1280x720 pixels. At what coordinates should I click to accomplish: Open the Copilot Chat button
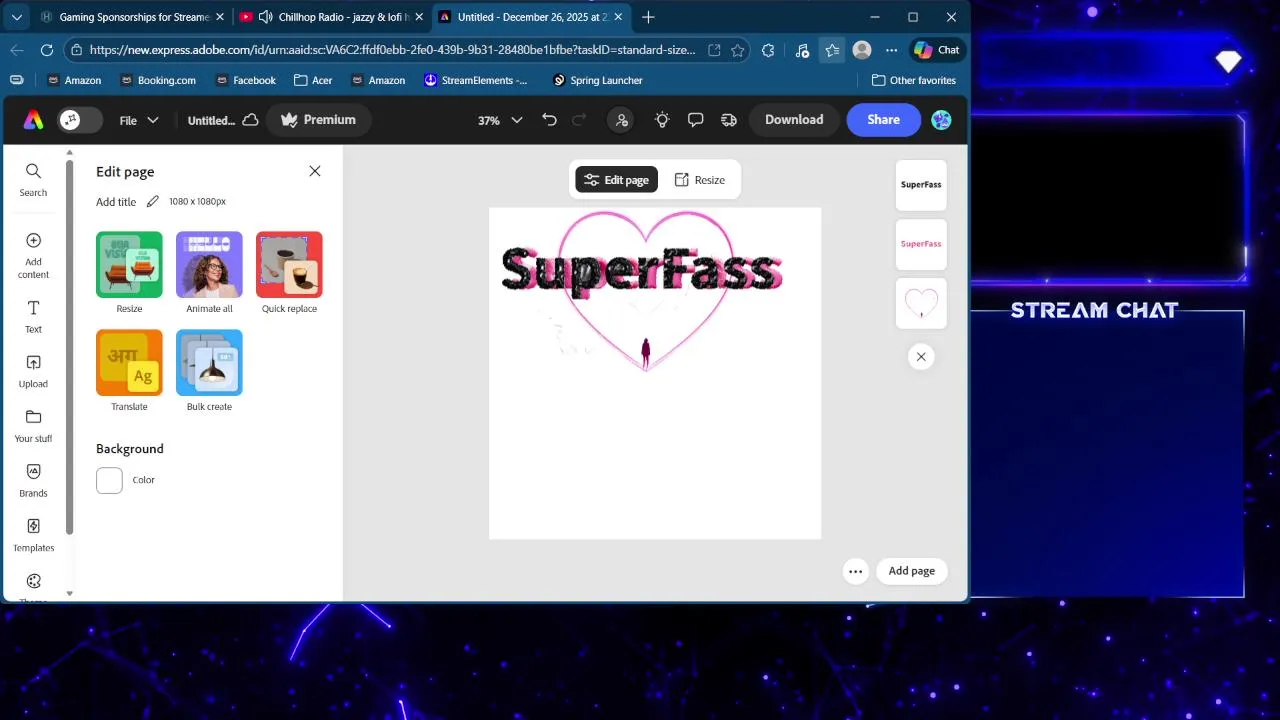(x=937, y=50)
